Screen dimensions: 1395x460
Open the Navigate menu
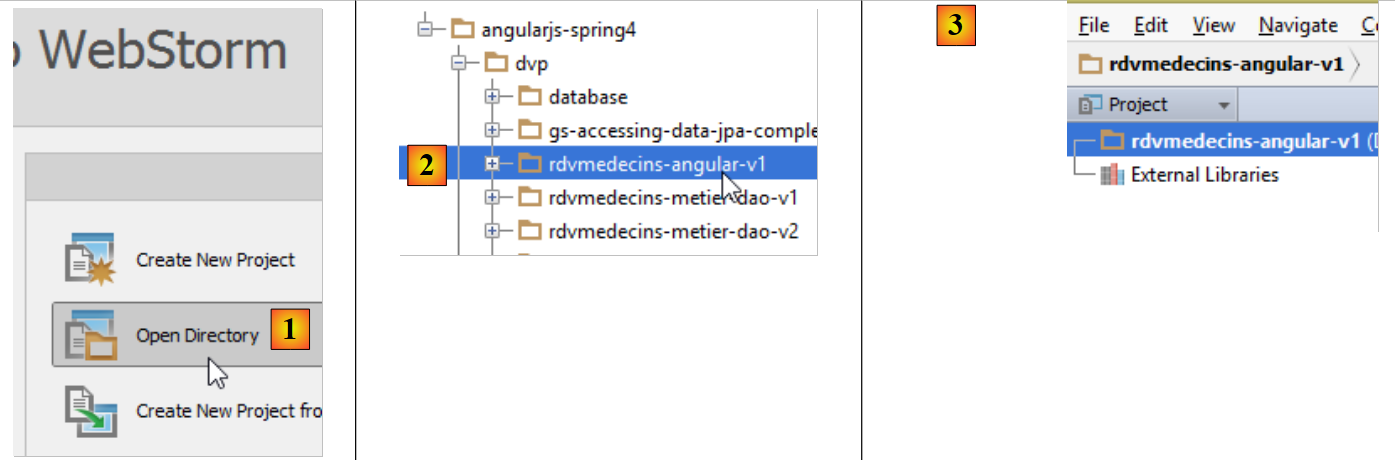[x=1298, y=25]
